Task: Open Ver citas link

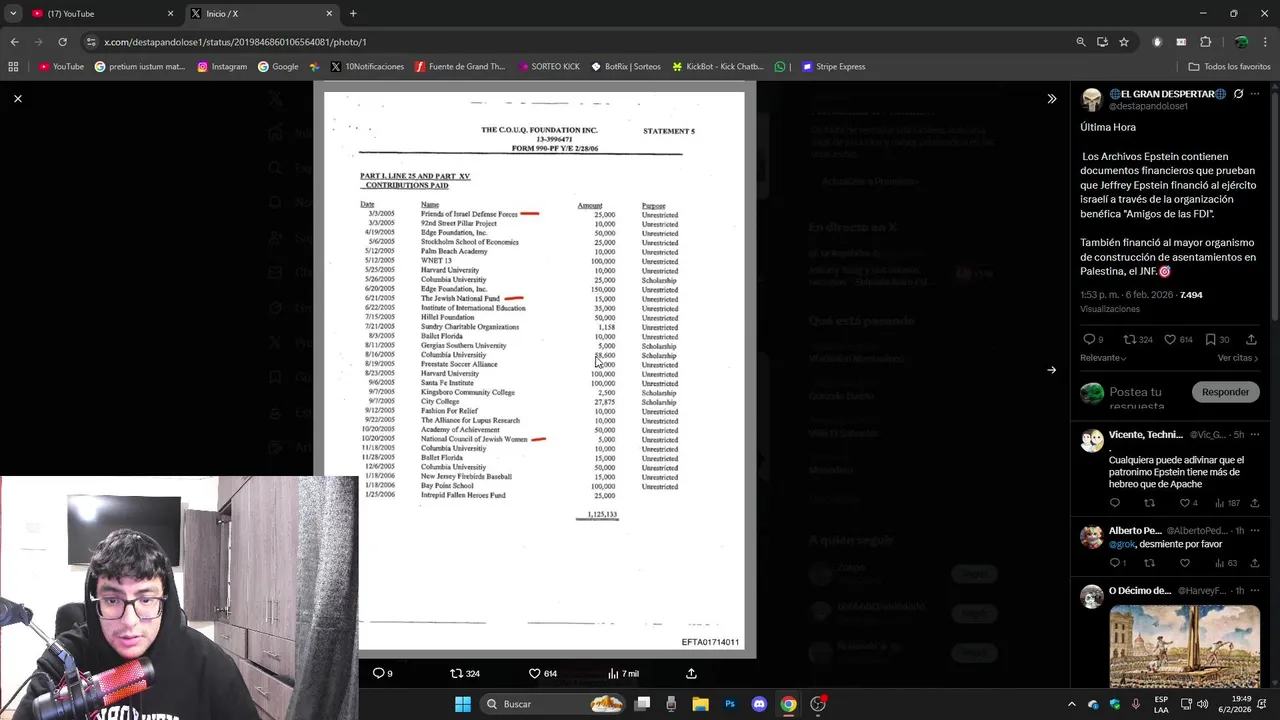Action: (1238, 358)
